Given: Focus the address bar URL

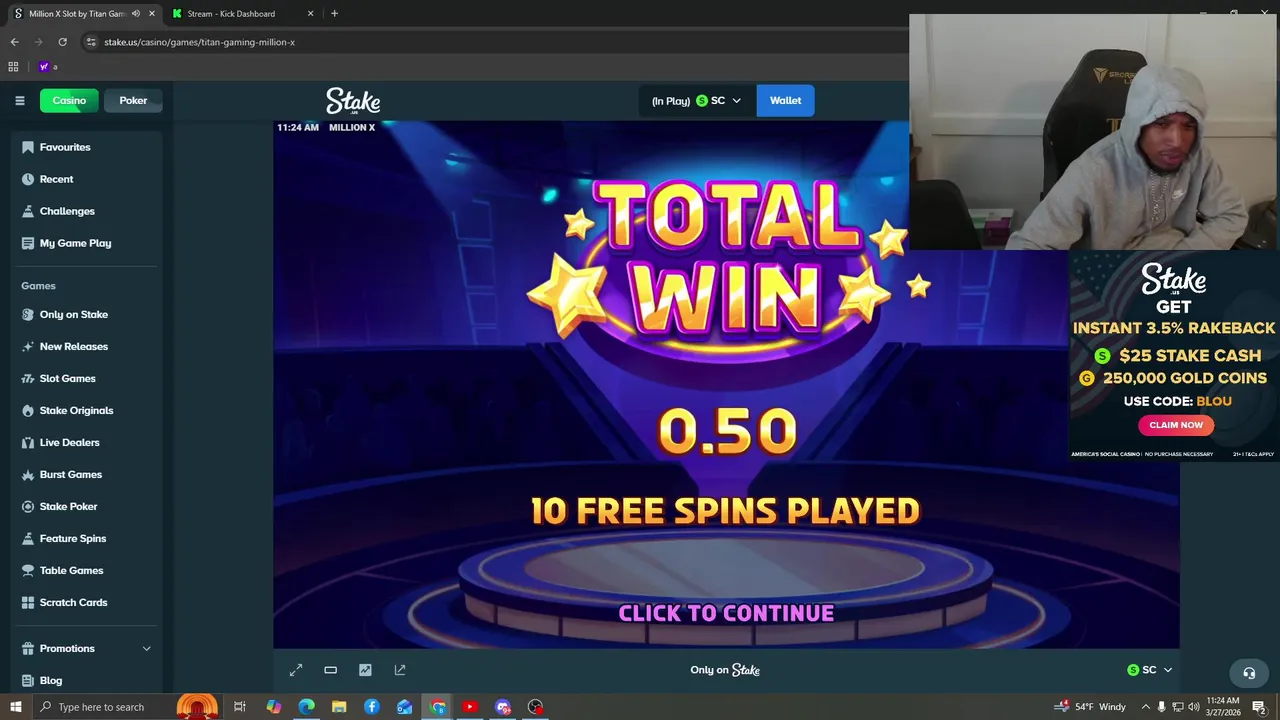Looking at the screenshot, I should coord(199,42).
